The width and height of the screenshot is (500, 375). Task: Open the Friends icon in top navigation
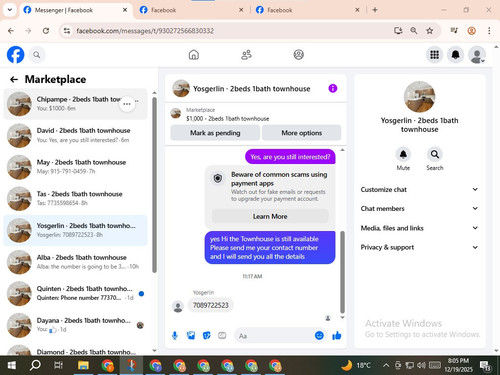[246, 55]
